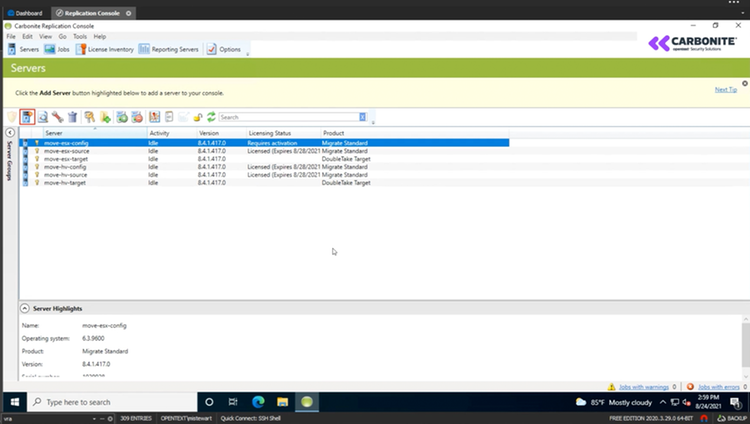Screen dimensions: 750x424
Task: Open the Edit menu
Action: 27,36
